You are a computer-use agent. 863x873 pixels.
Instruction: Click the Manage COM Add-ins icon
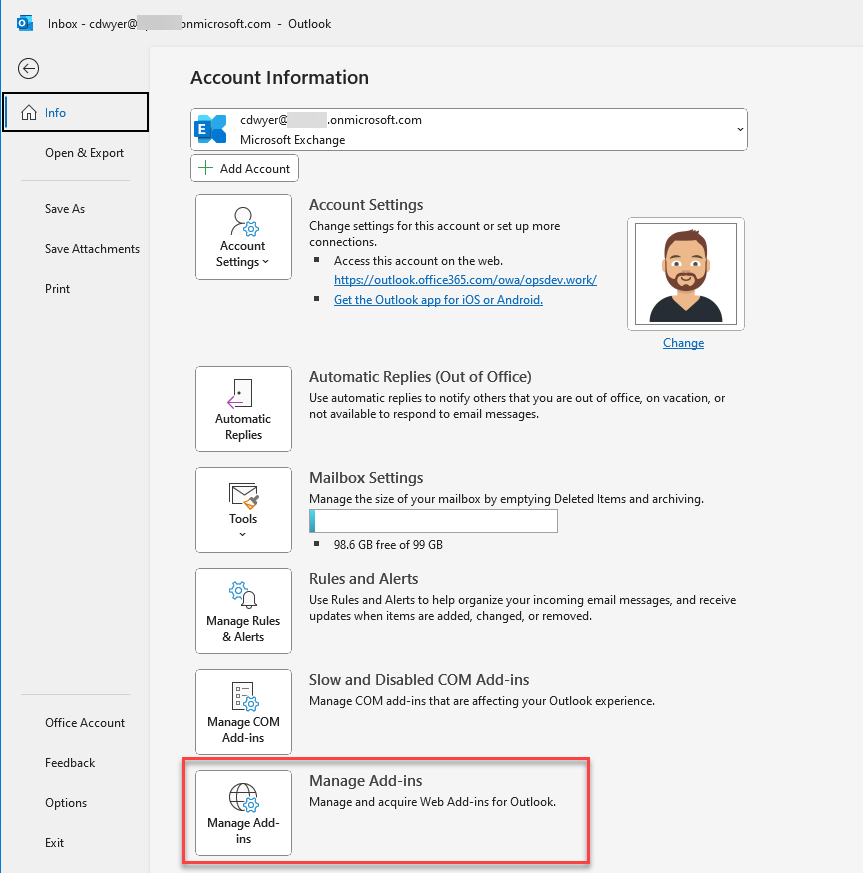(x=243, y=712)
